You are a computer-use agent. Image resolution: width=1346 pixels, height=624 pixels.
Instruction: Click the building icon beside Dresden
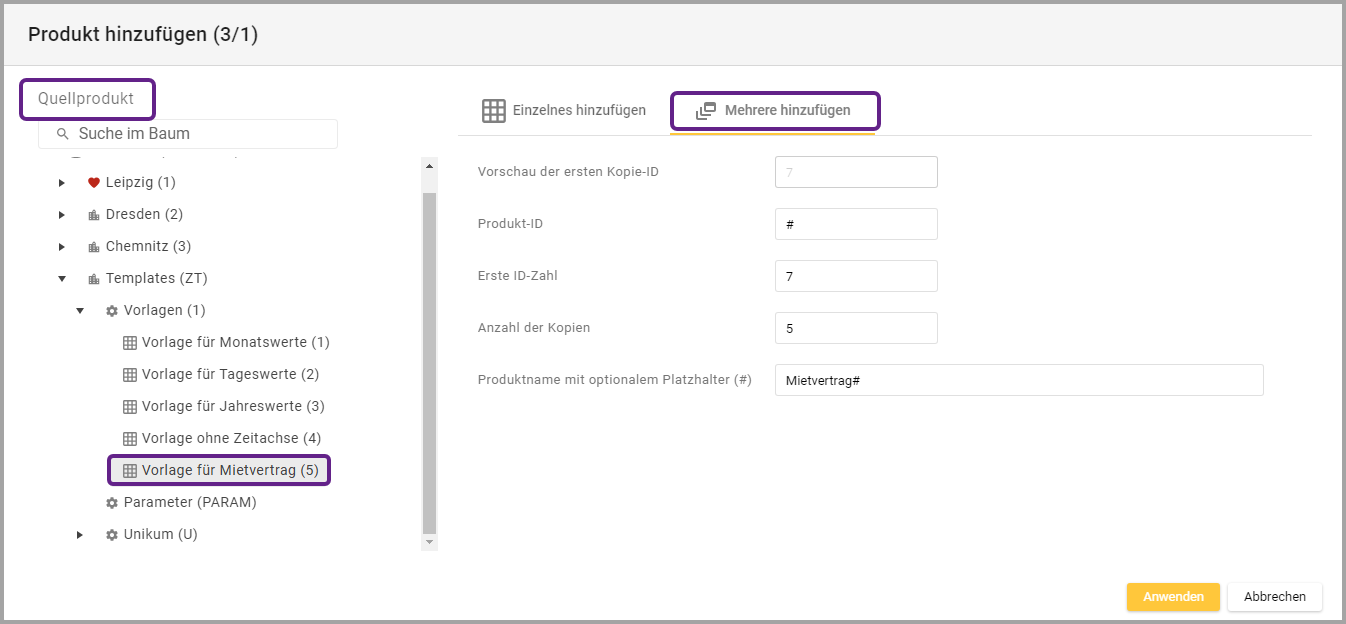tap(94, 215)
